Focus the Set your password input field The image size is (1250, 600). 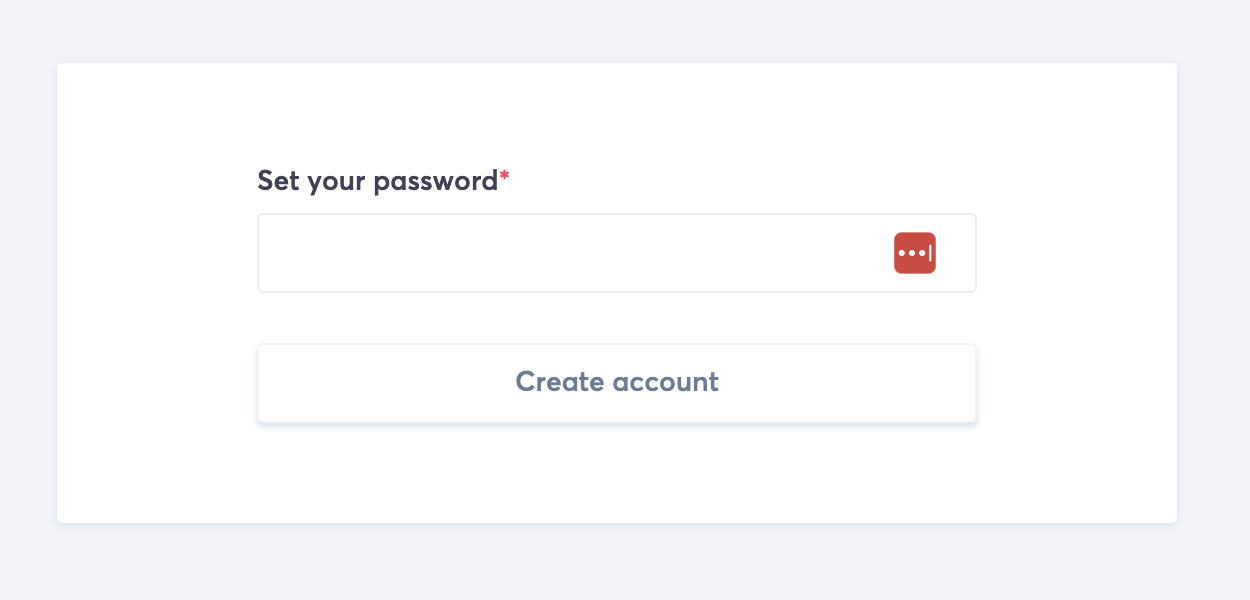point(570,253)
